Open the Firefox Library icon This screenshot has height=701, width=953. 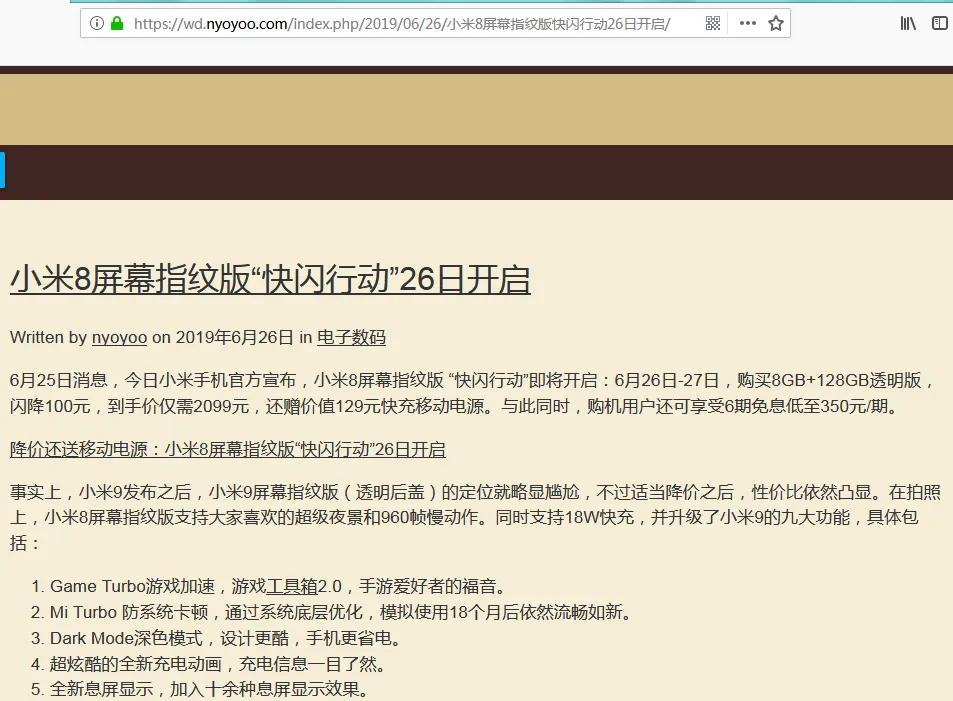click(908, 24)
